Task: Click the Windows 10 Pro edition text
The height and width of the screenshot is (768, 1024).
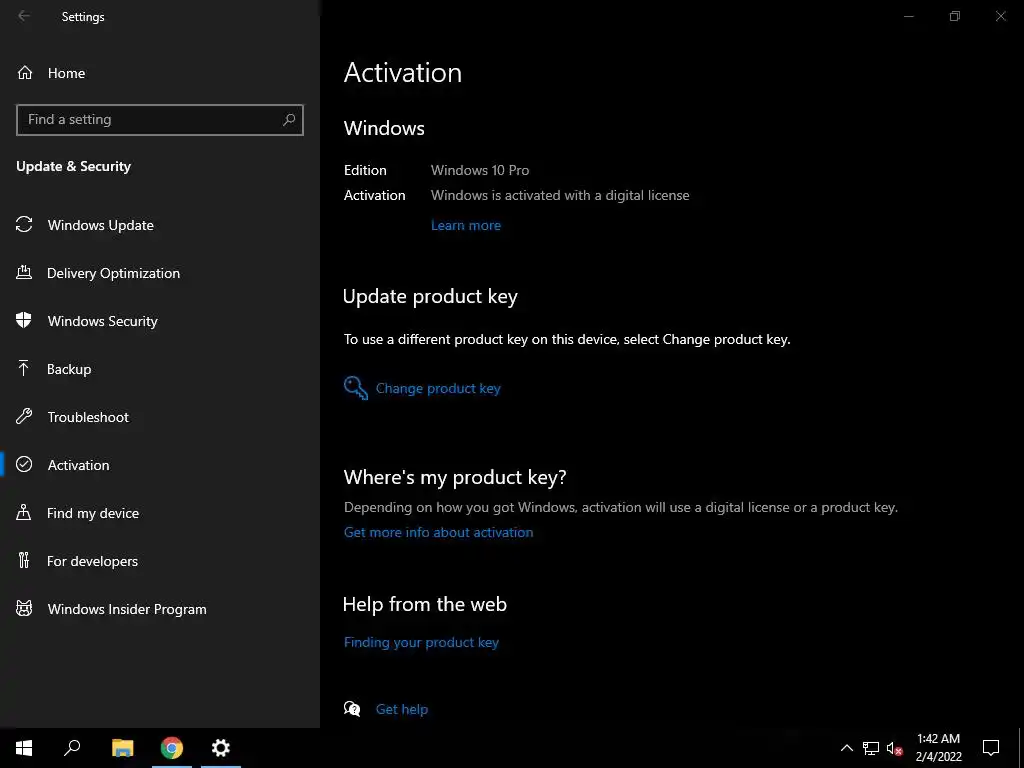Action: click(480, 170)
